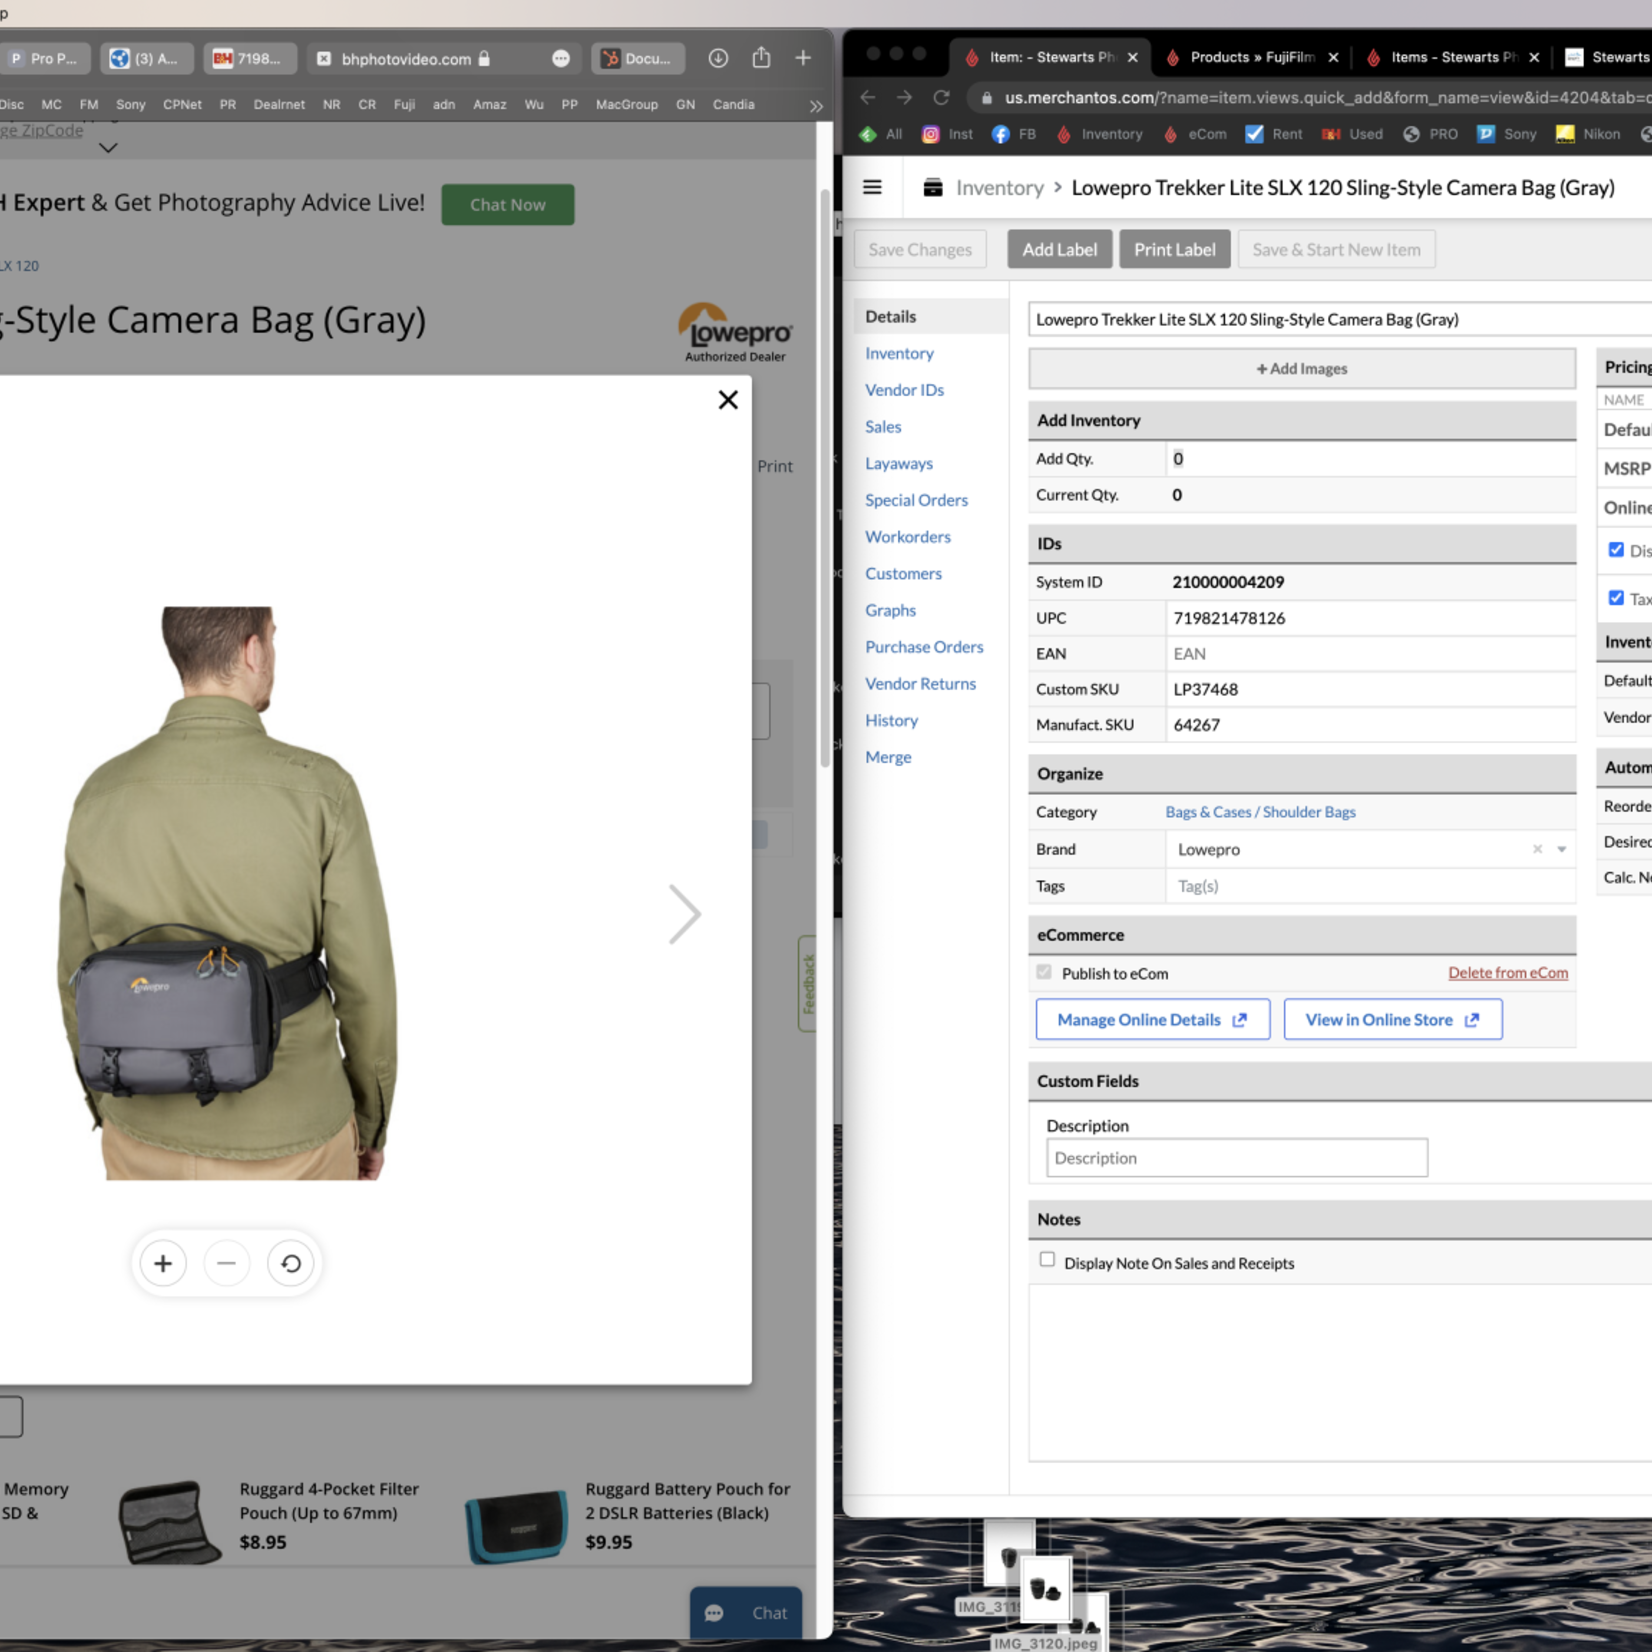This screenshot has height=1652, width=1652.
Task: Expand the ZipCode chevron on the B&H page
Action: coord(108,148)
